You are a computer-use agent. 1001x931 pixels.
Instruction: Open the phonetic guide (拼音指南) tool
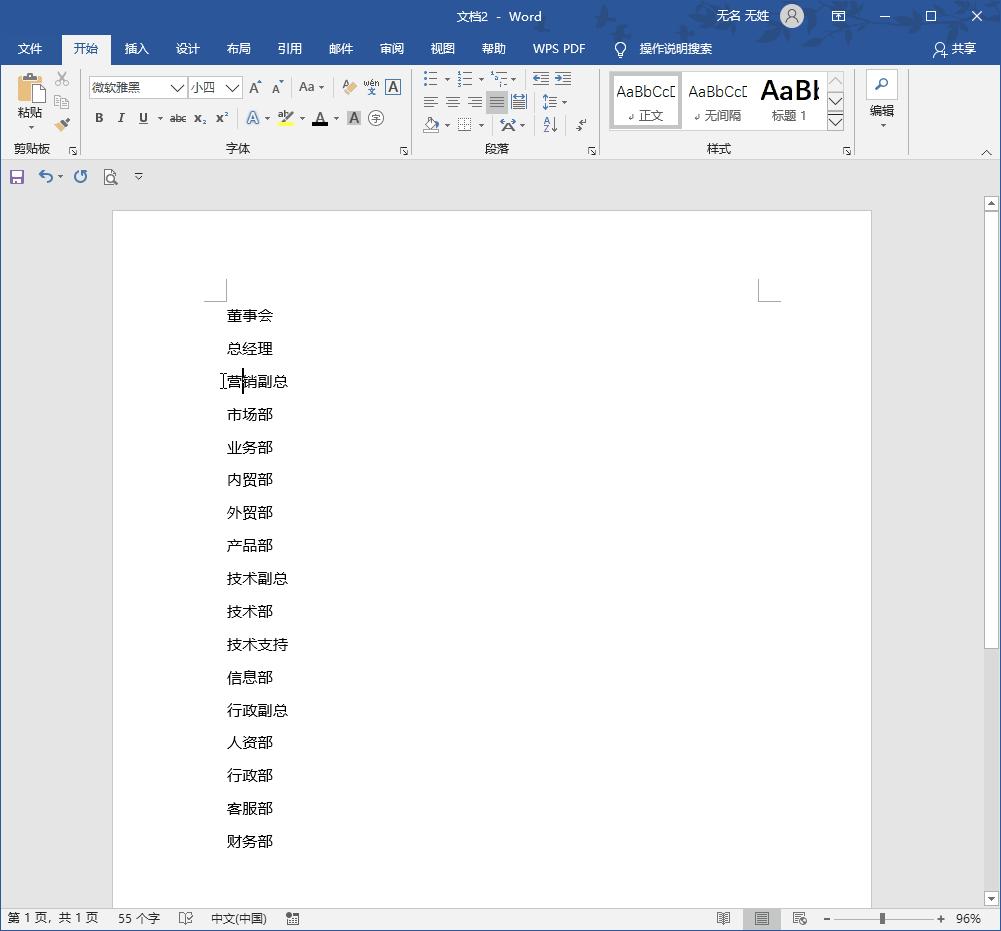pos(369,86)
